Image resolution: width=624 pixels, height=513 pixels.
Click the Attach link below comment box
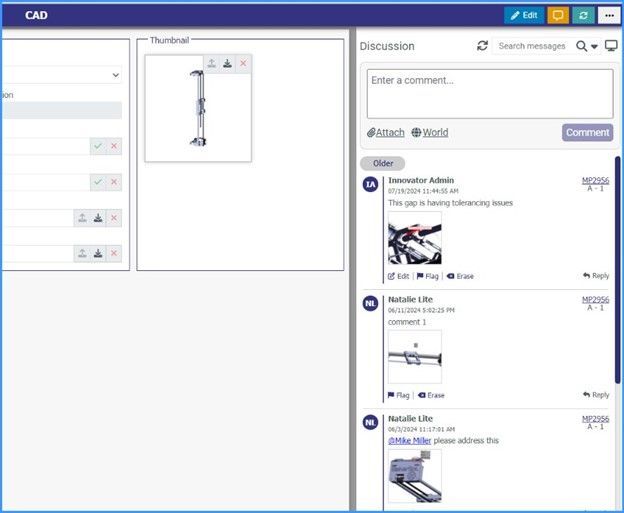pyautogui.click(x=386, y=132)
